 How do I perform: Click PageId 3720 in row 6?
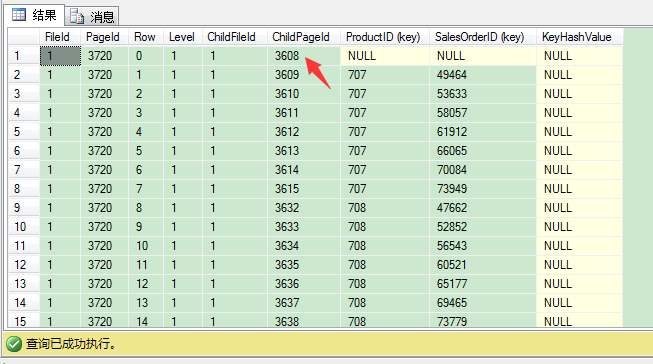coord(104,151)
